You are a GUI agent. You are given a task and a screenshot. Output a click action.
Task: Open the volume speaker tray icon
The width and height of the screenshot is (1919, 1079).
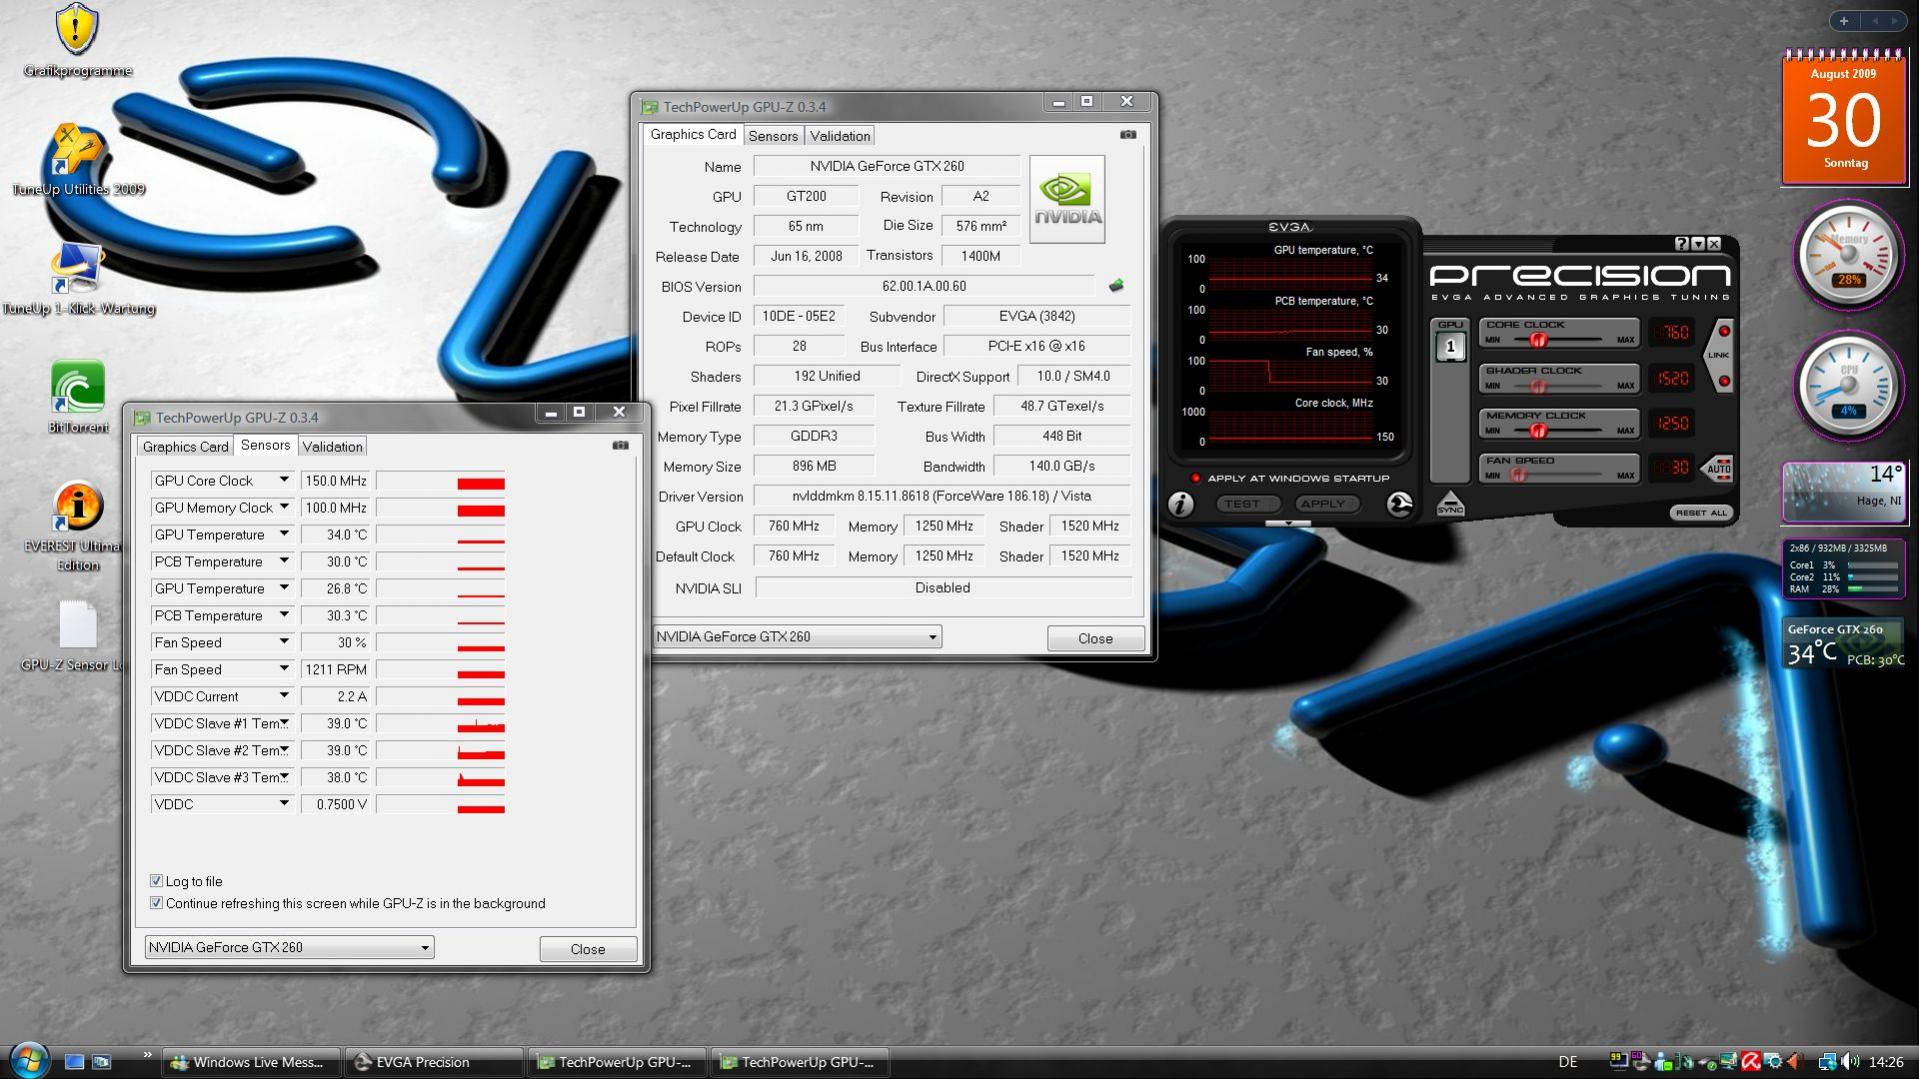[1850, 1062]
